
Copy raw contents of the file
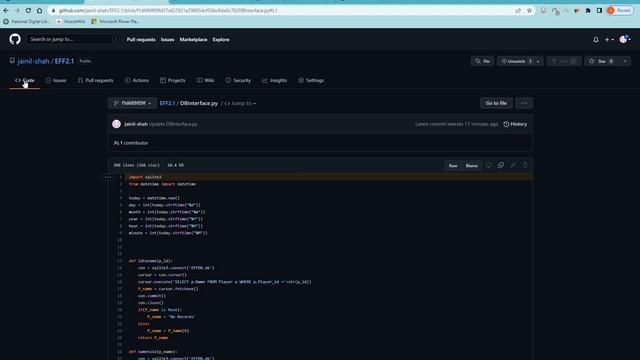click(501, 165)
